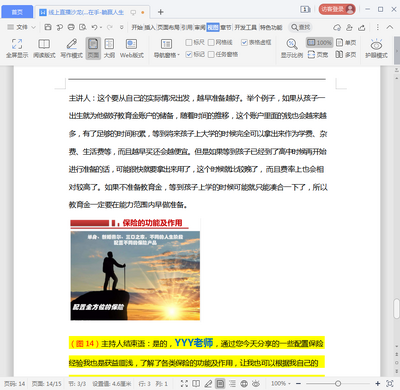Open quick access toolbar customize dropdown

(x=122, y=27)
